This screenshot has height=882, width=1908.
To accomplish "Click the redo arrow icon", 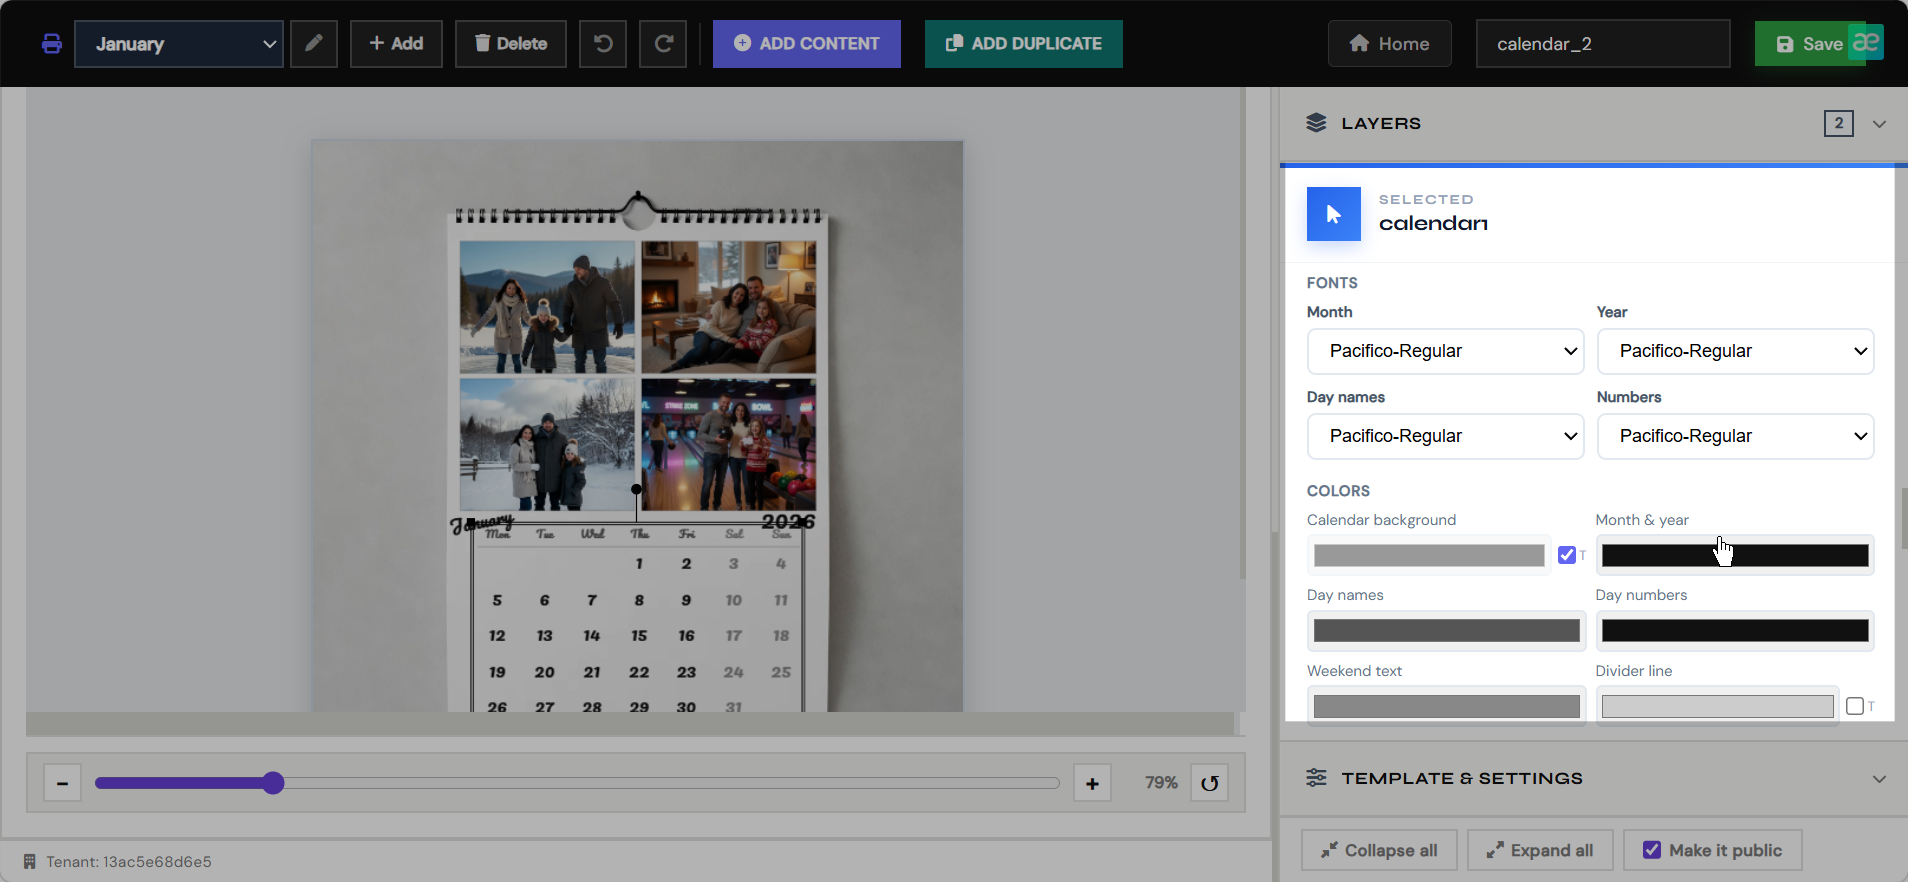I will 663,44.
